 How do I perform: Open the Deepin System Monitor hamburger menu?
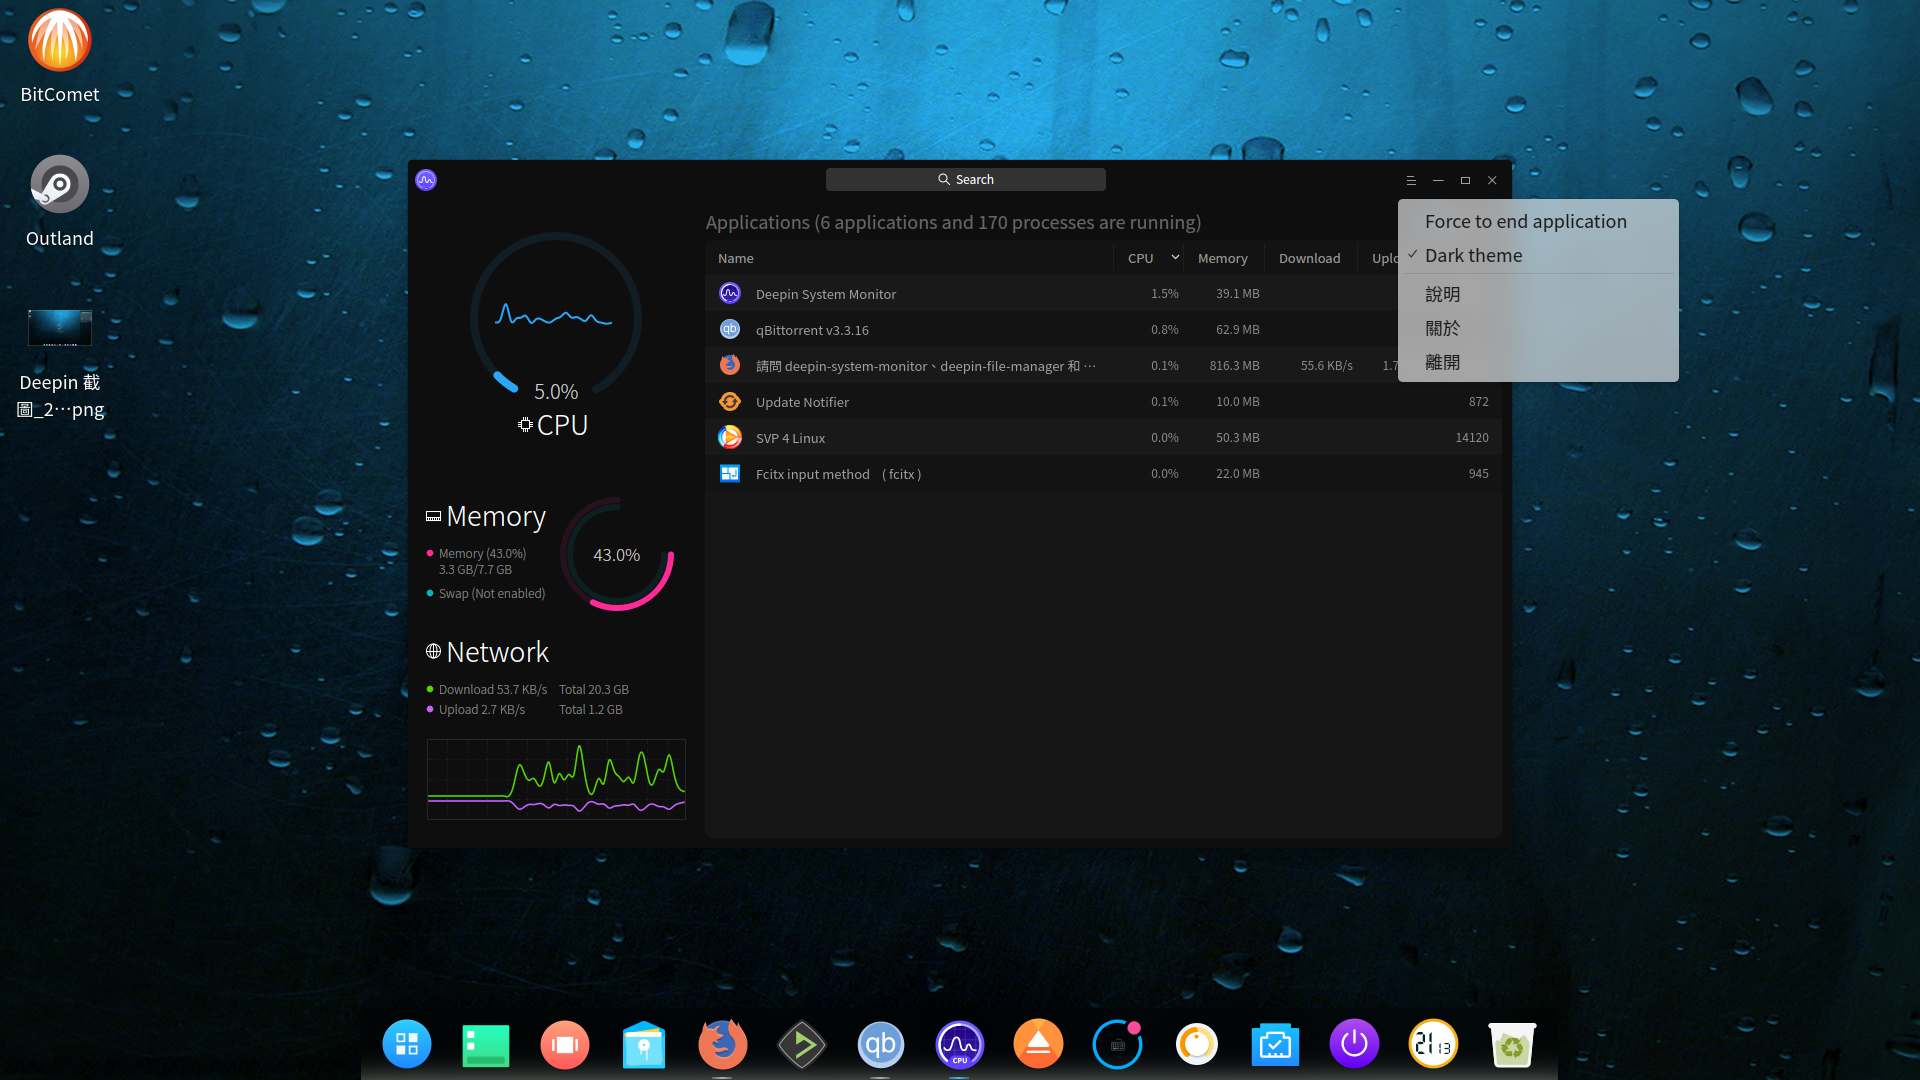tap(1411, 180)
